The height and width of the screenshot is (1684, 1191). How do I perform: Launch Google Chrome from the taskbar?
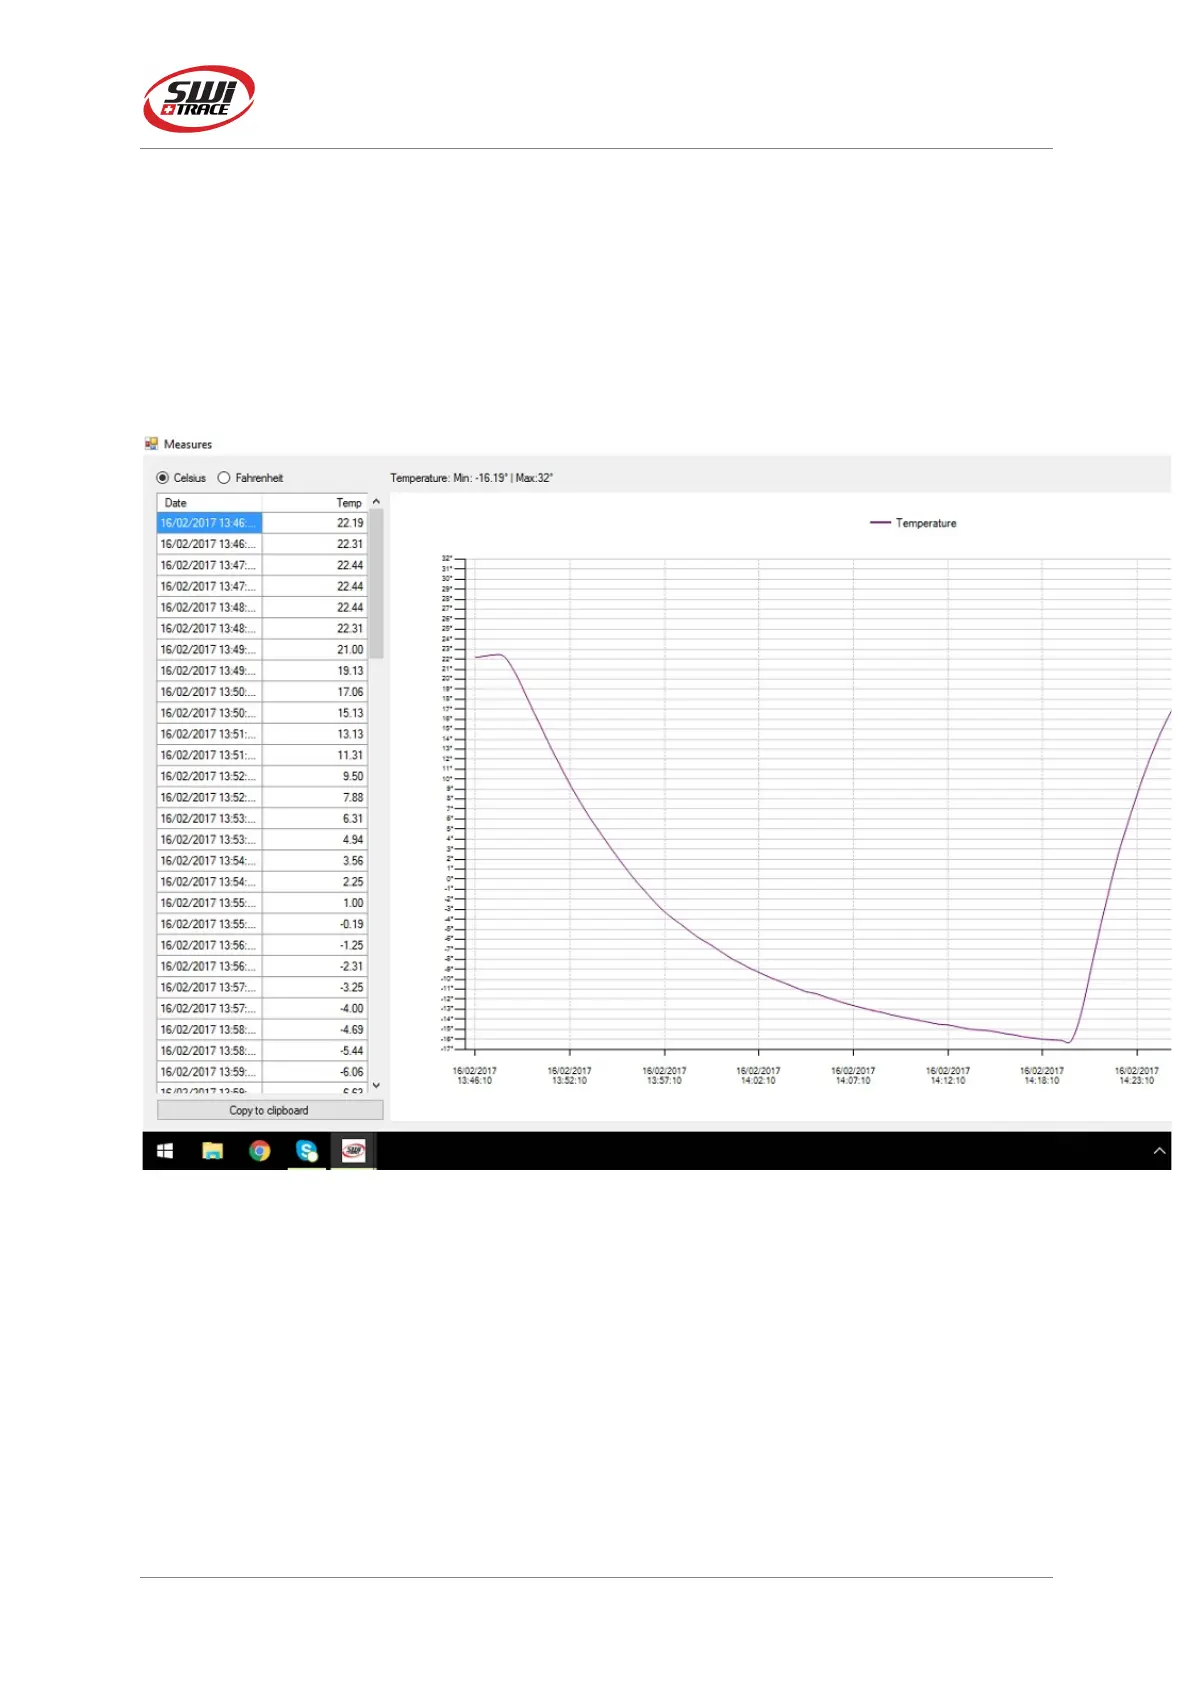point(260,1151)
